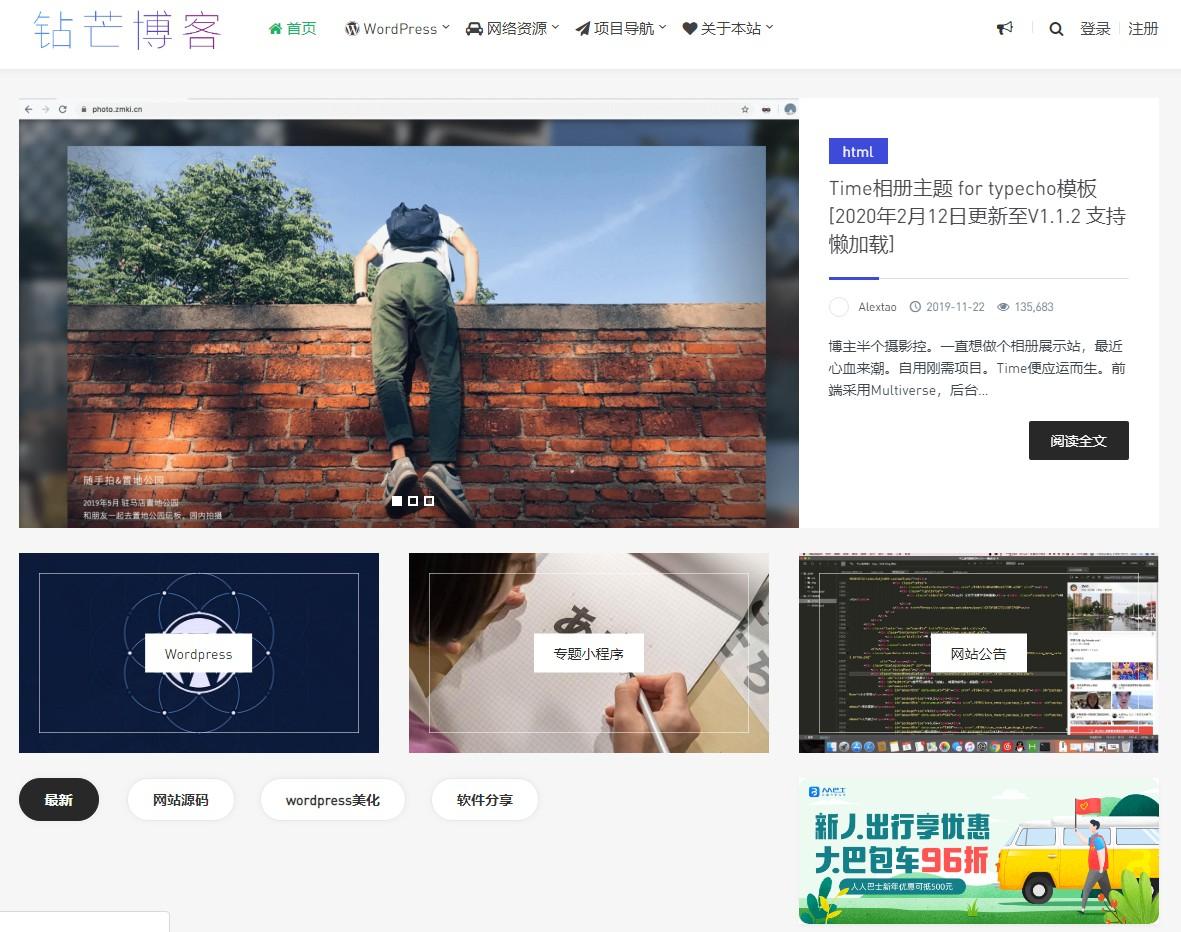Viewport: 1181px width, 932px height.
Task: Open the 专题小程序 thumbnail card
Action: click(x=588, y=653)
